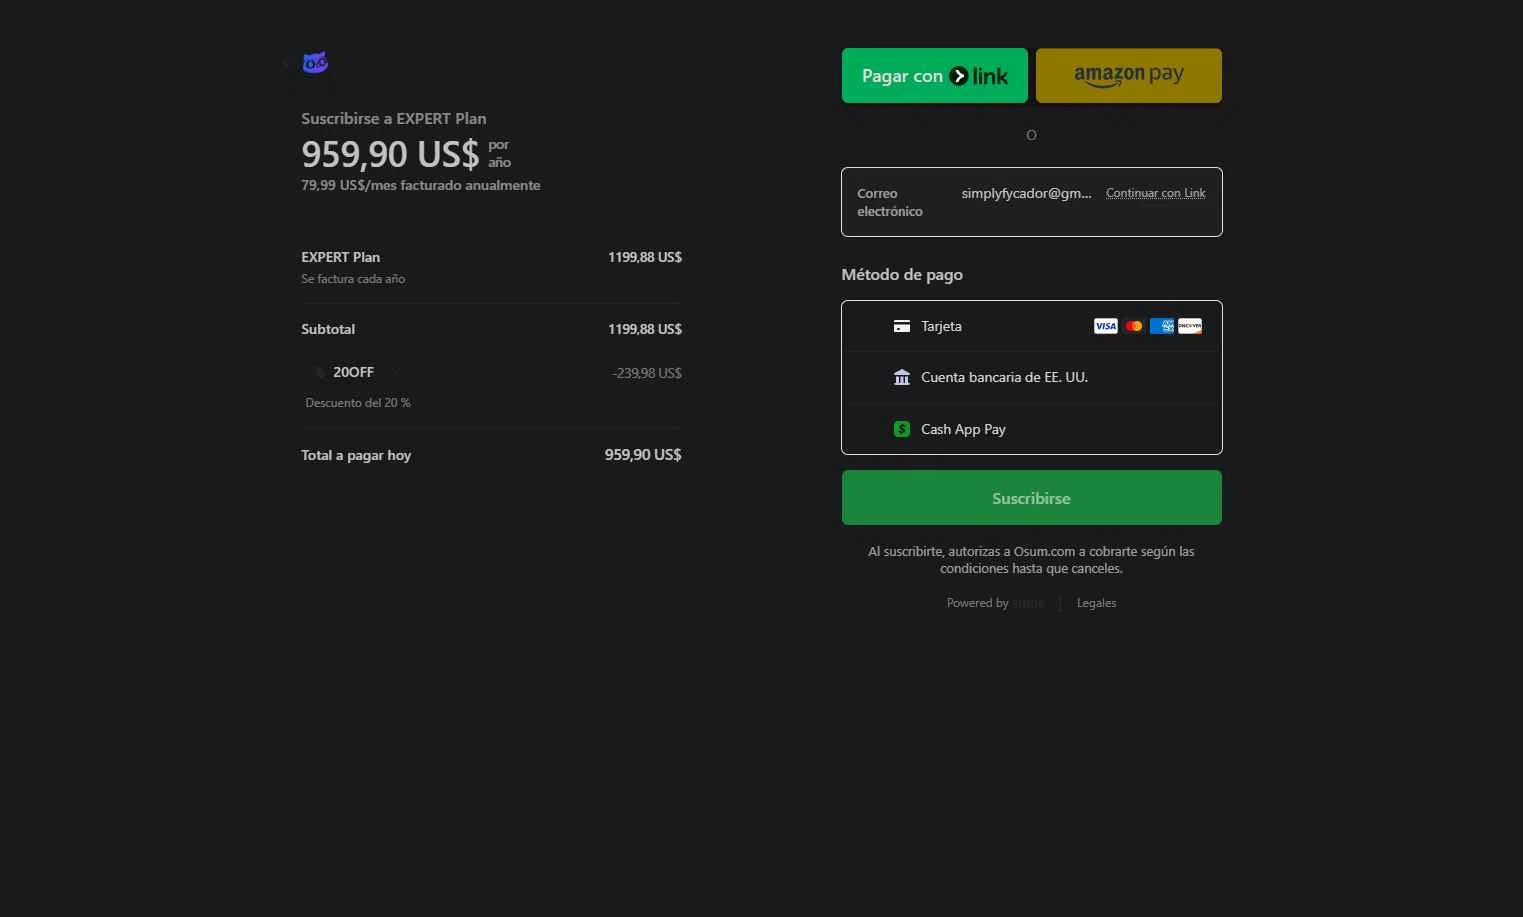Viewport: 1523px width, 917px height.
Task: Click the EXPERT Plan line item name
Action: tap(340, 257)
